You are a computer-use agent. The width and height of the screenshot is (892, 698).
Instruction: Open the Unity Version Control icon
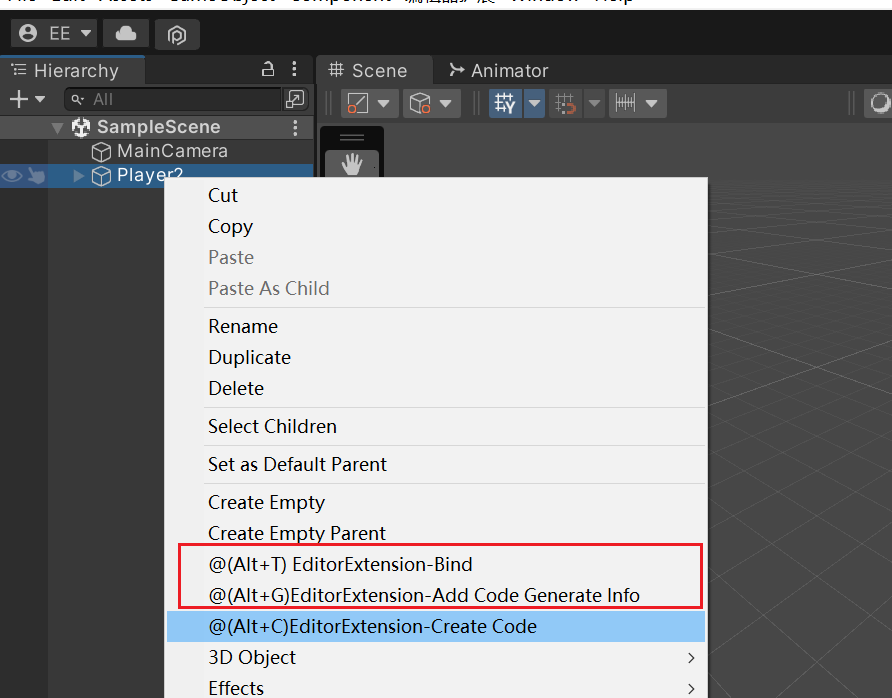click(x=177, y=34)
